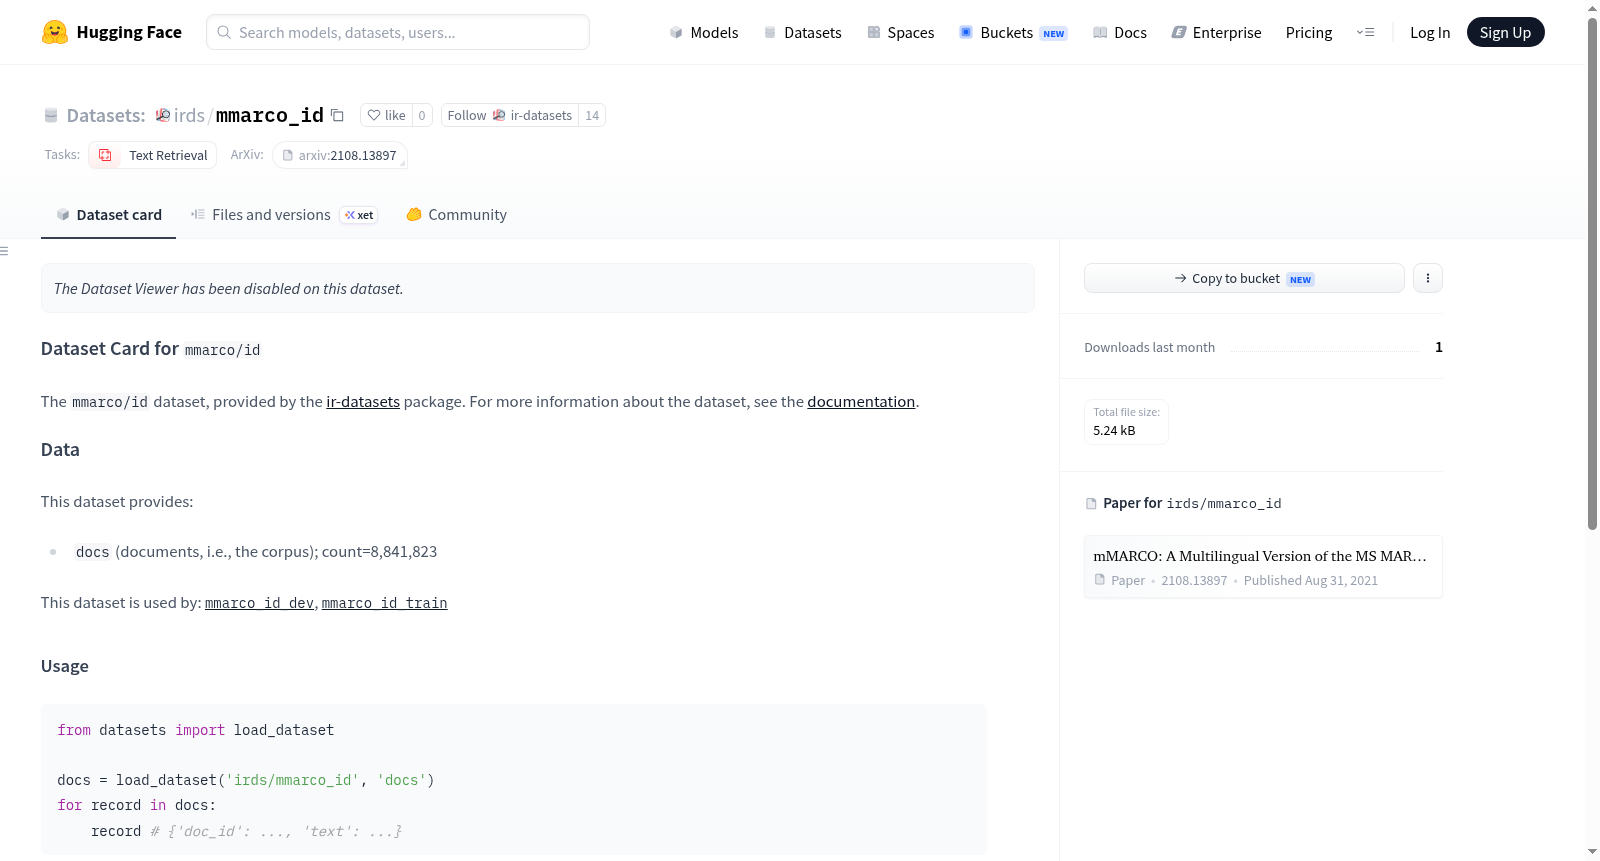The height and width of the screenshot is (861, 1600).
Task: Like the dataset with the heart button
Action: tap(386, 116)
